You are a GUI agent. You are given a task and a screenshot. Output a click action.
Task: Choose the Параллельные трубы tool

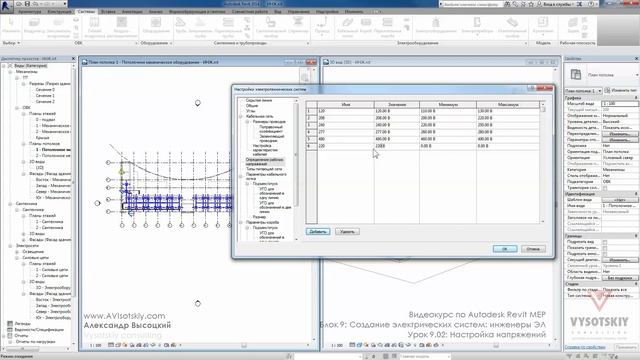228,27
